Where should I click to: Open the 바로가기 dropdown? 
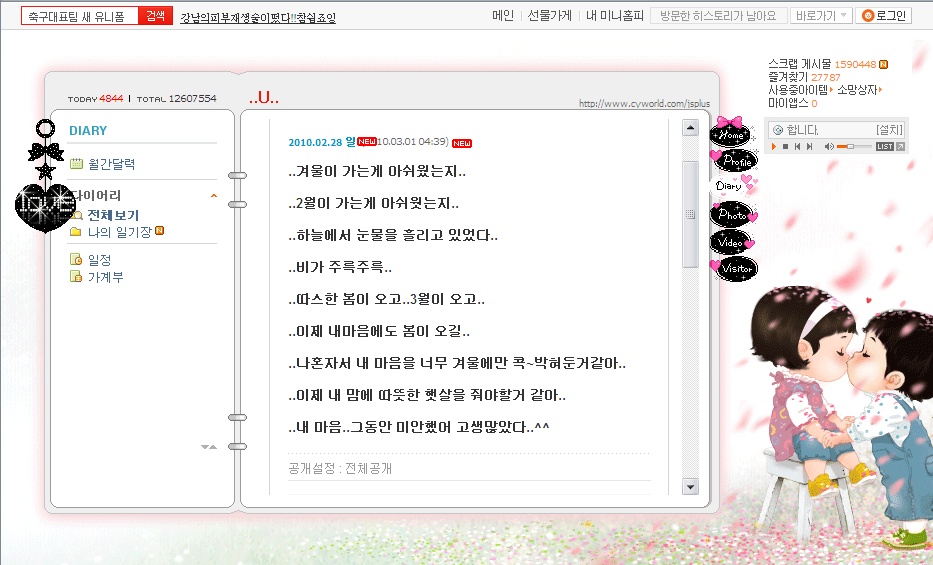(821, 15)
